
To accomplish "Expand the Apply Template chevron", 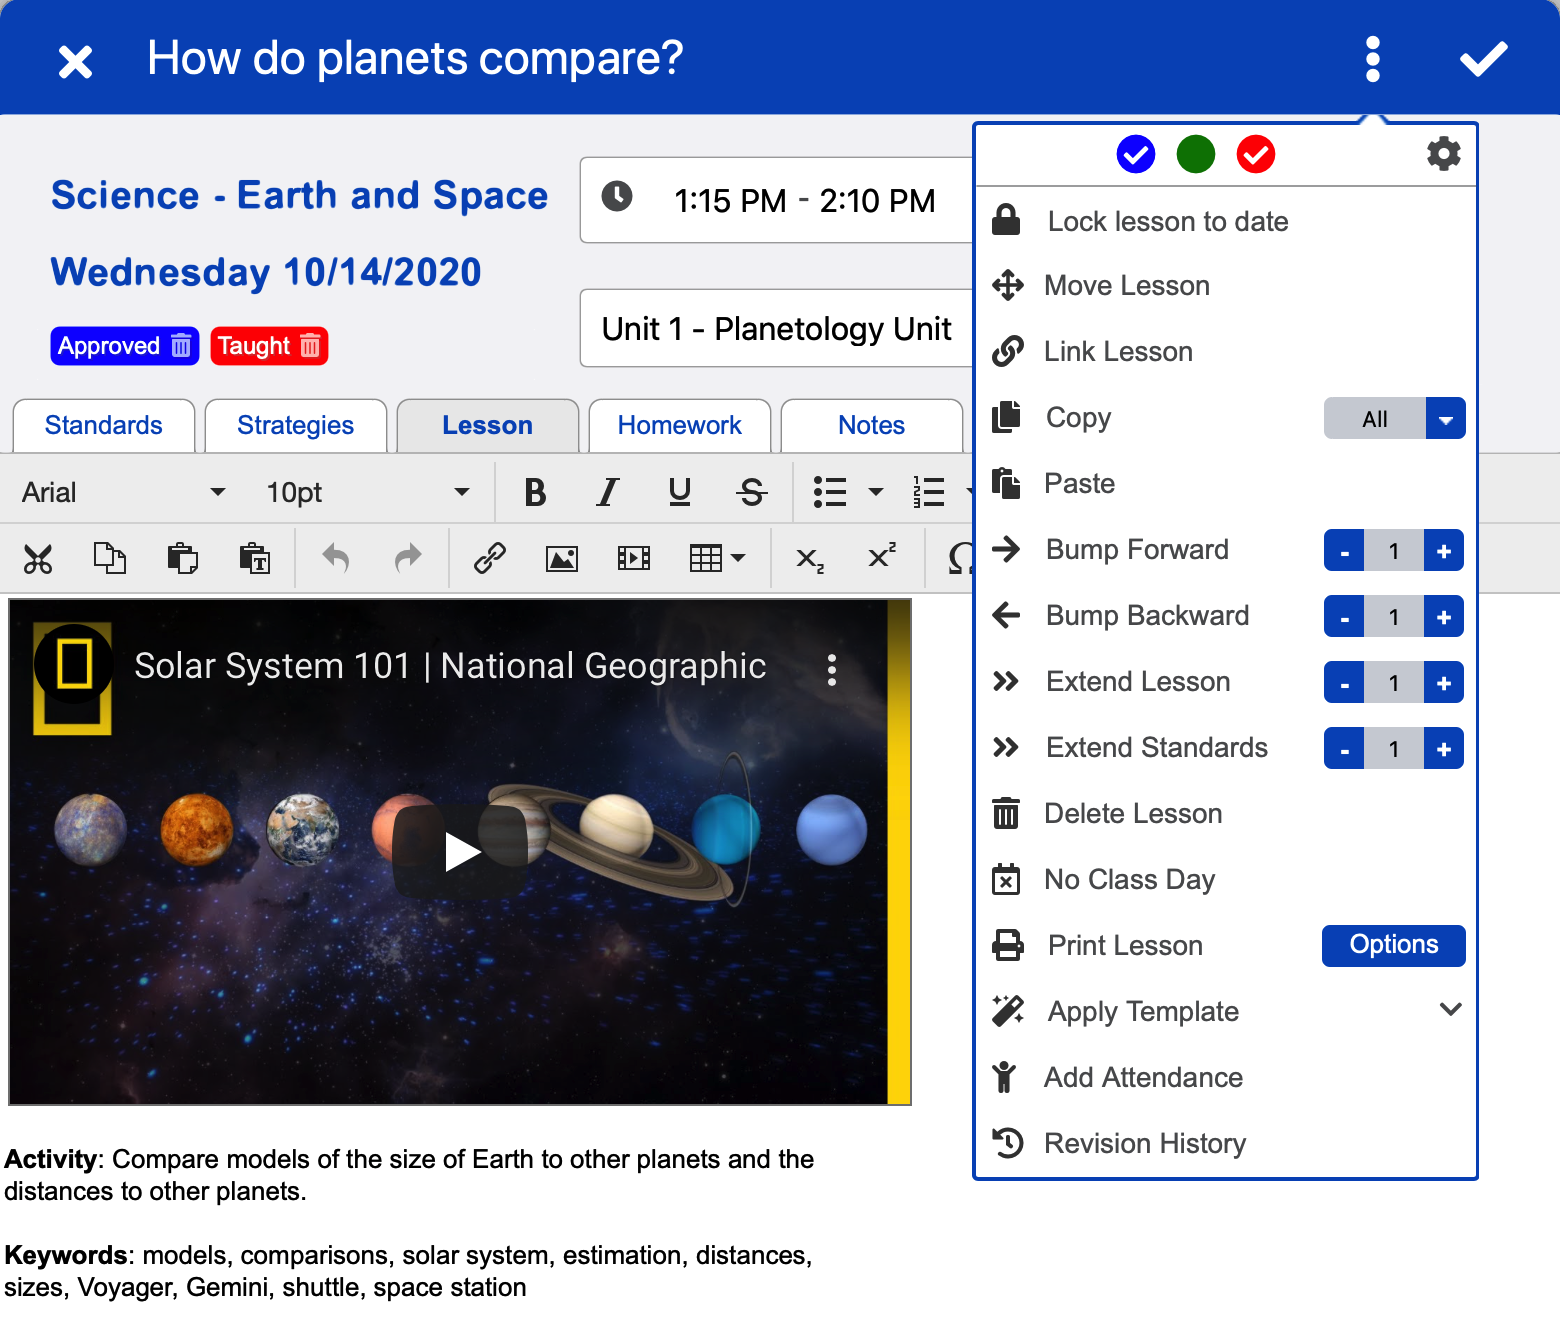I will (x=1450, y=1010).
